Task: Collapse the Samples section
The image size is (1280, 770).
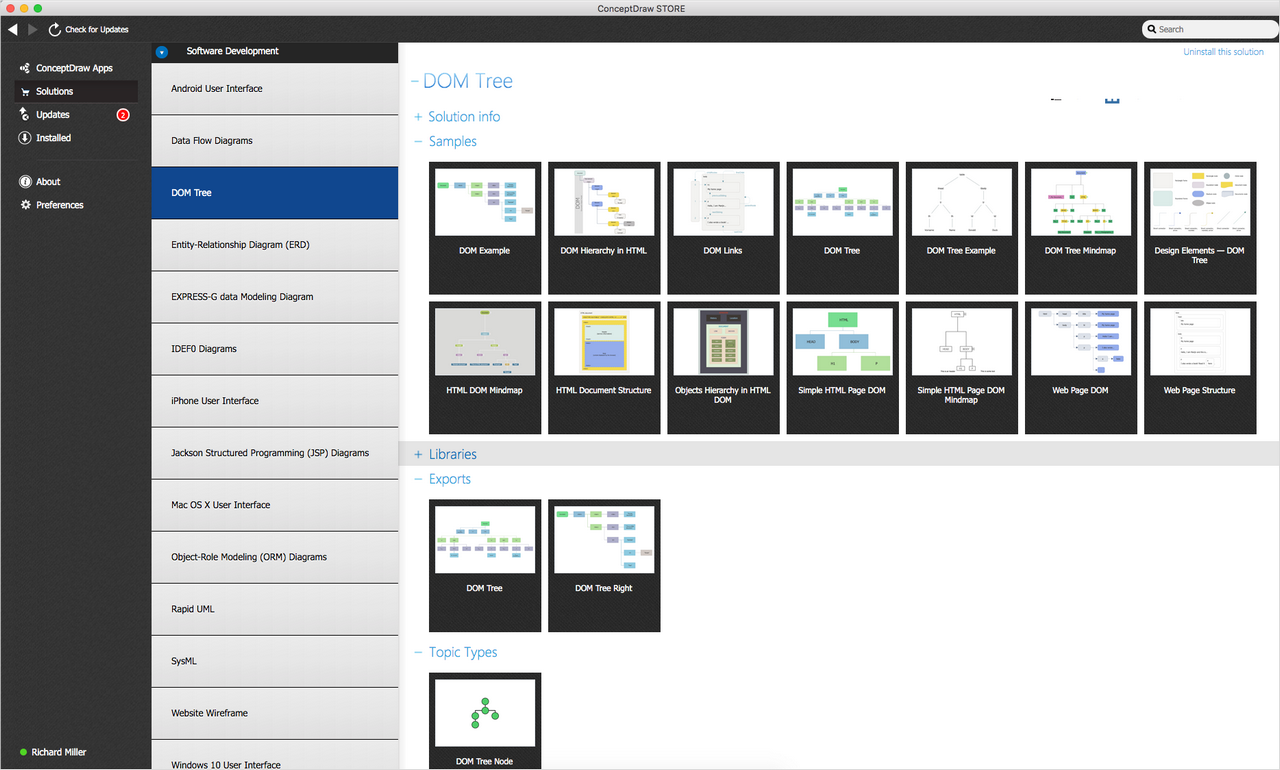Action: click(418, 142)
